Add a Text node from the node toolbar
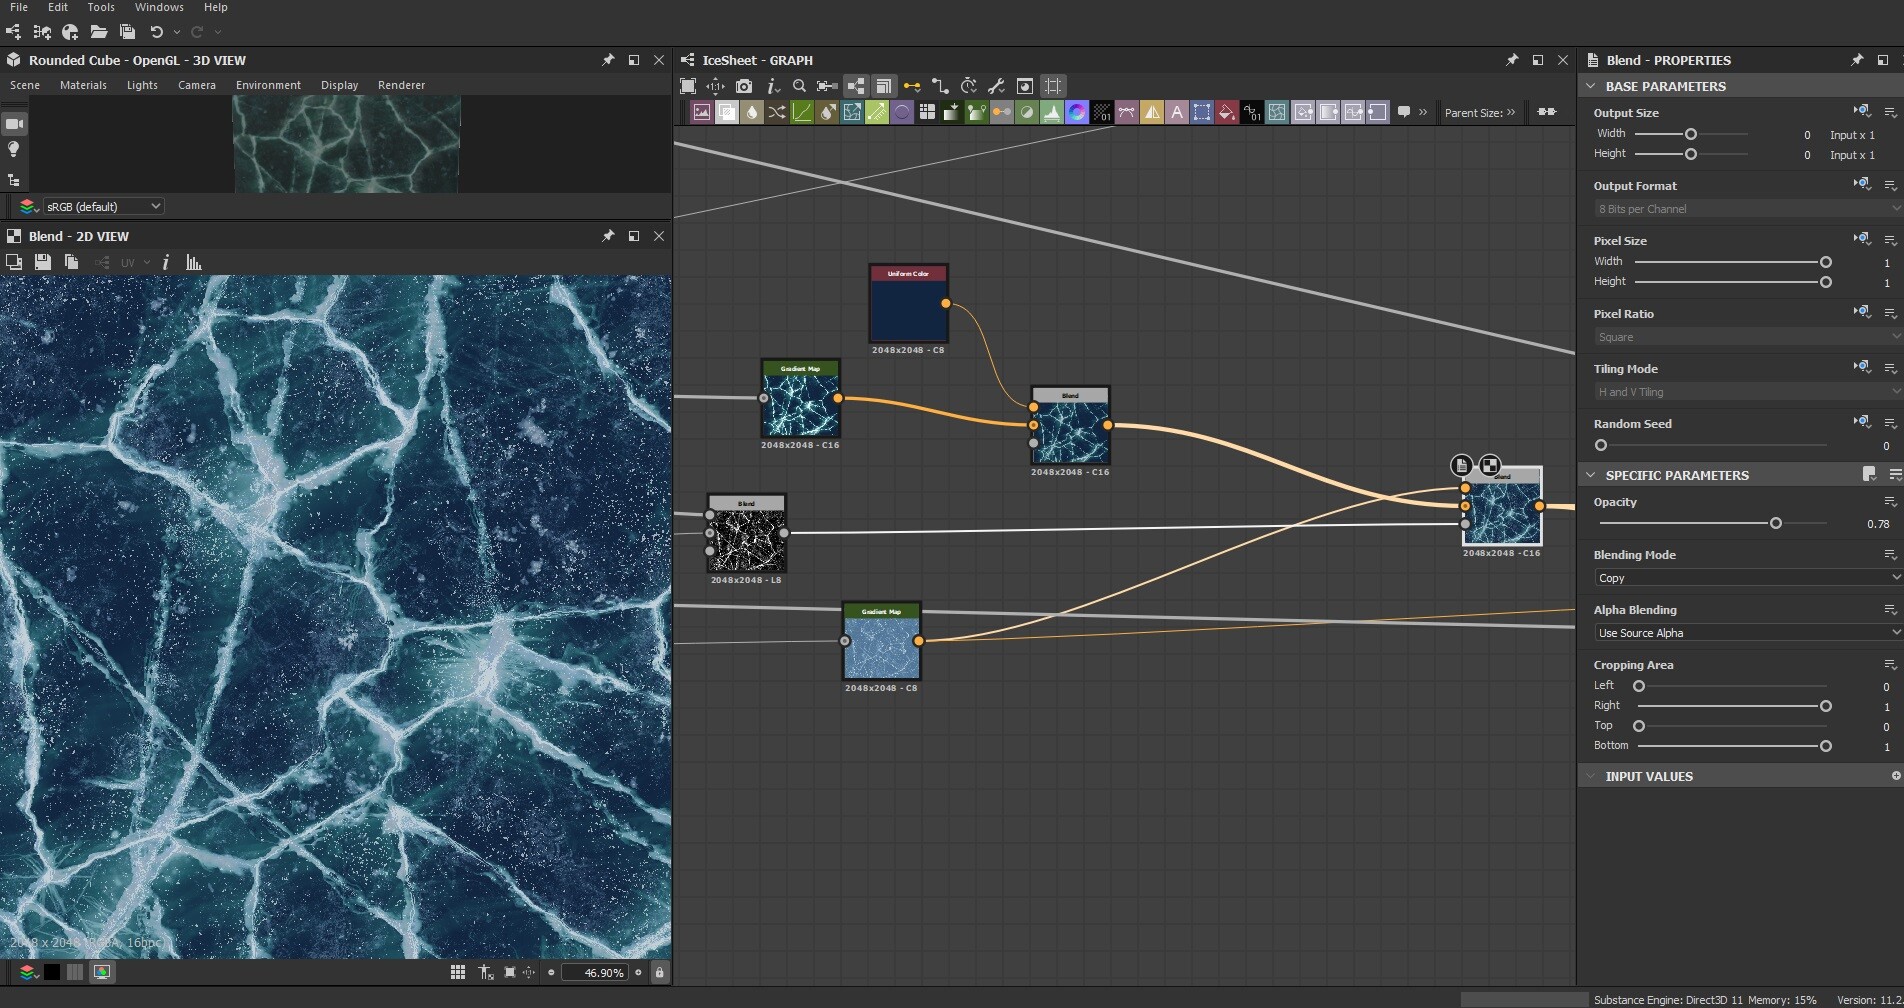Screen dimensions: 1904x1008 click(x=1177, y=113)
